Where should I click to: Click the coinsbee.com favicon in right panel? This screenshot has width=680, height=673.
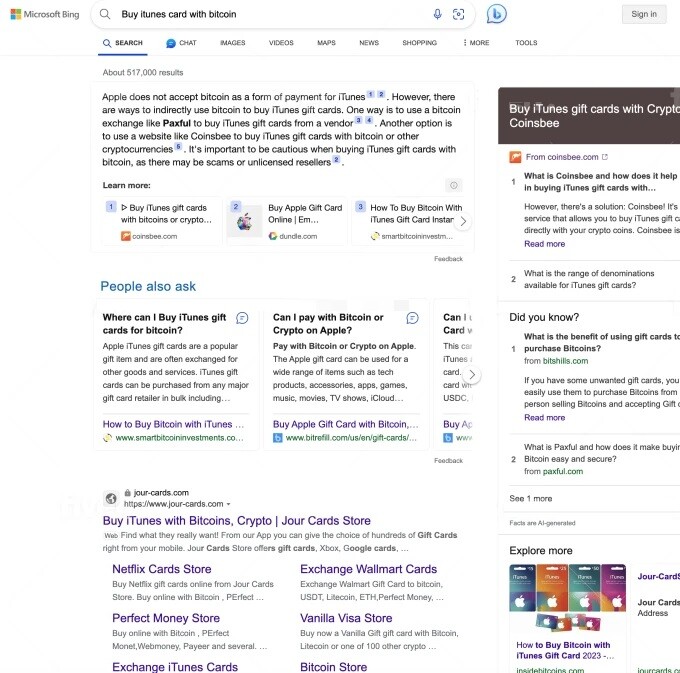click(515, 157)
